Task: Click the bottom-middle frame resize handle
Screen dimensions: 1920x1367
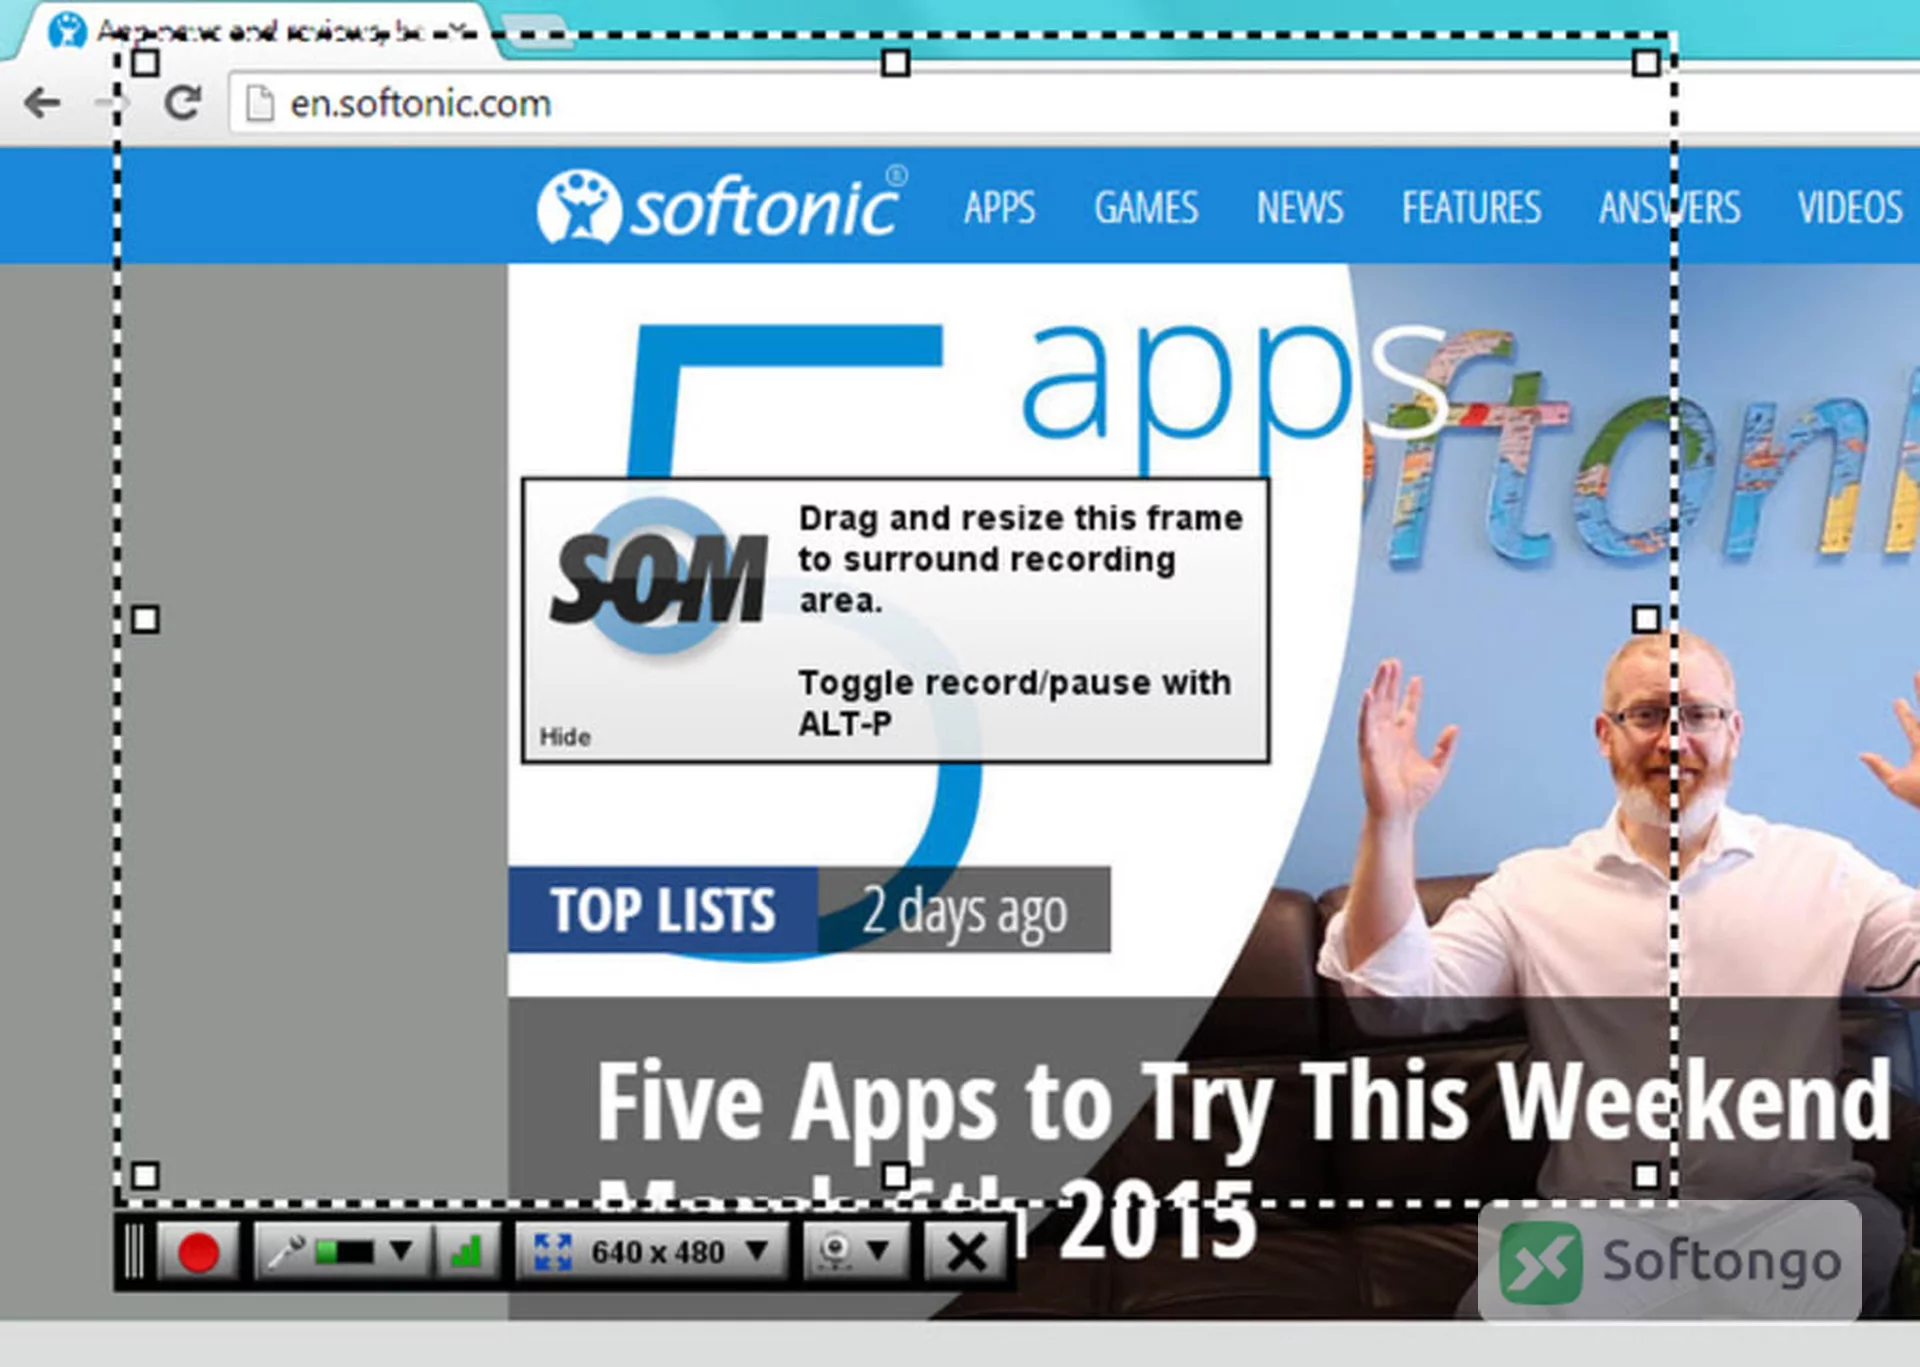Action: [x=896, y=1175]
